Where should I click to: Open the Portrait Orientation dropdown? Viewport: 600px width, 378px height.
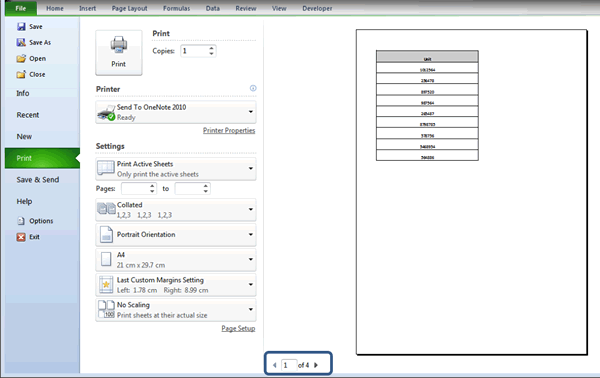click(x=176, y=235)
